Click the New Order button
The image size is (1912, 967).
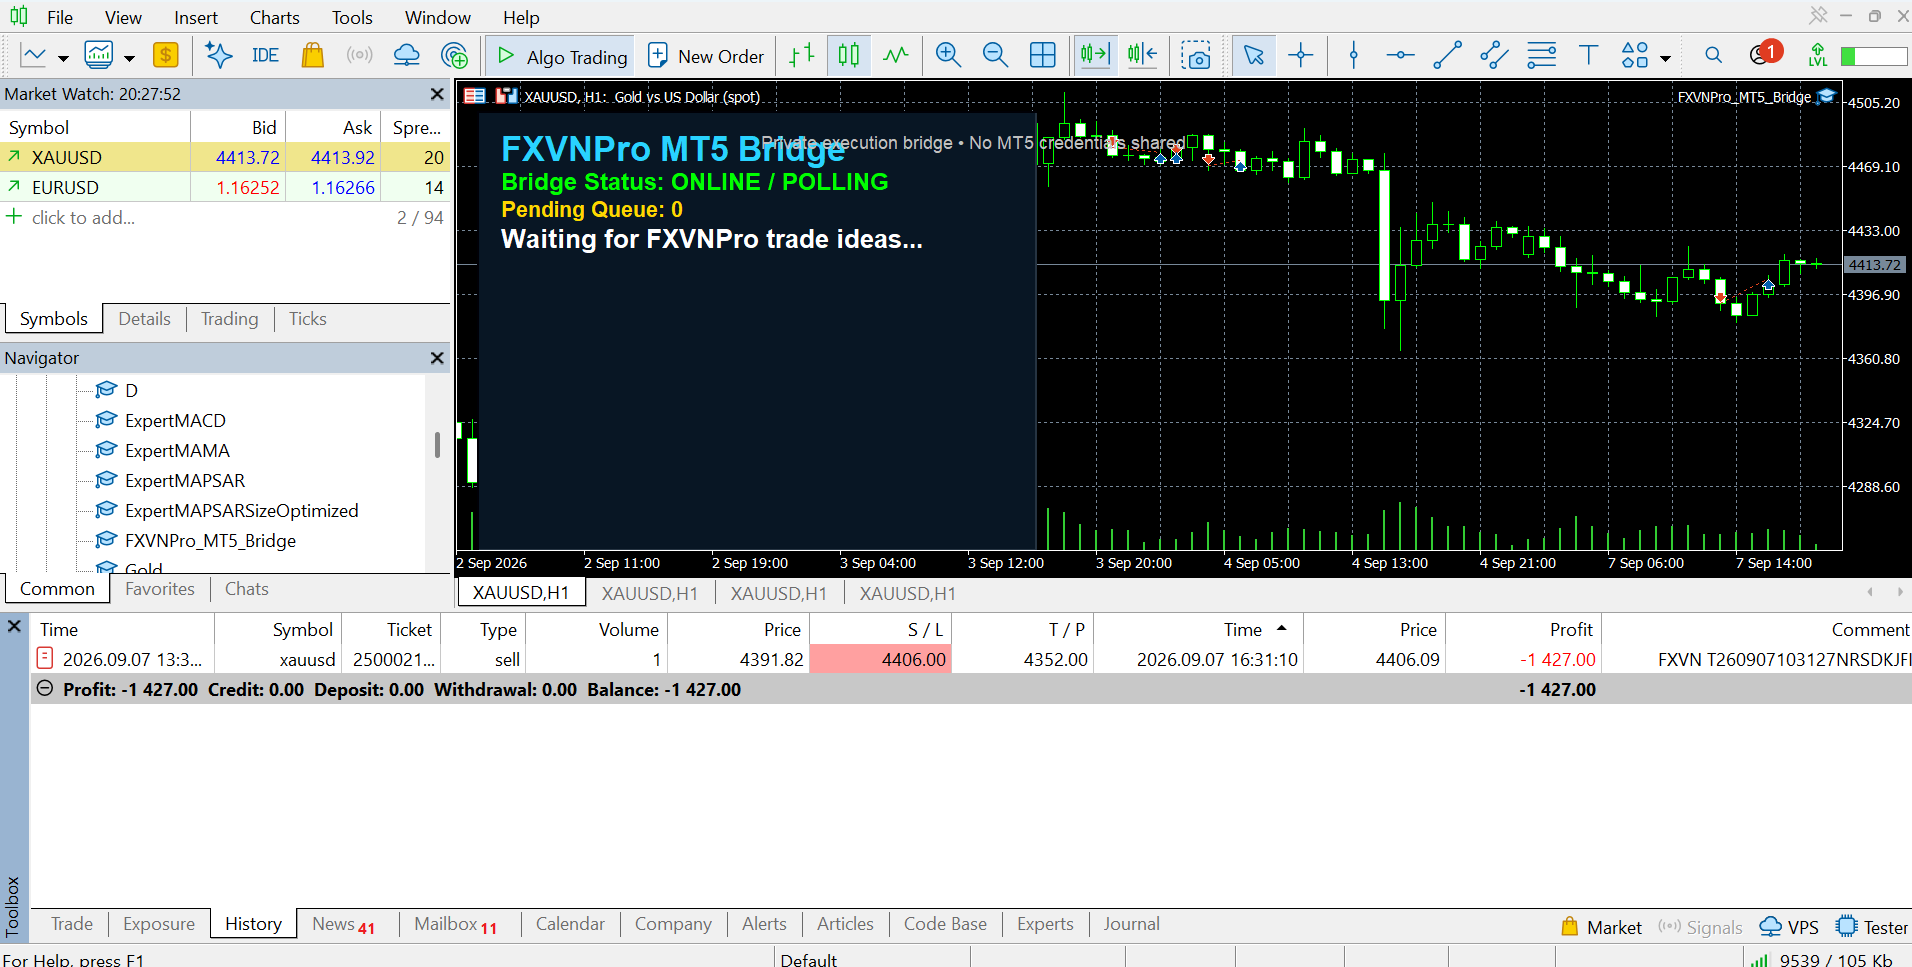coord(706,56)
